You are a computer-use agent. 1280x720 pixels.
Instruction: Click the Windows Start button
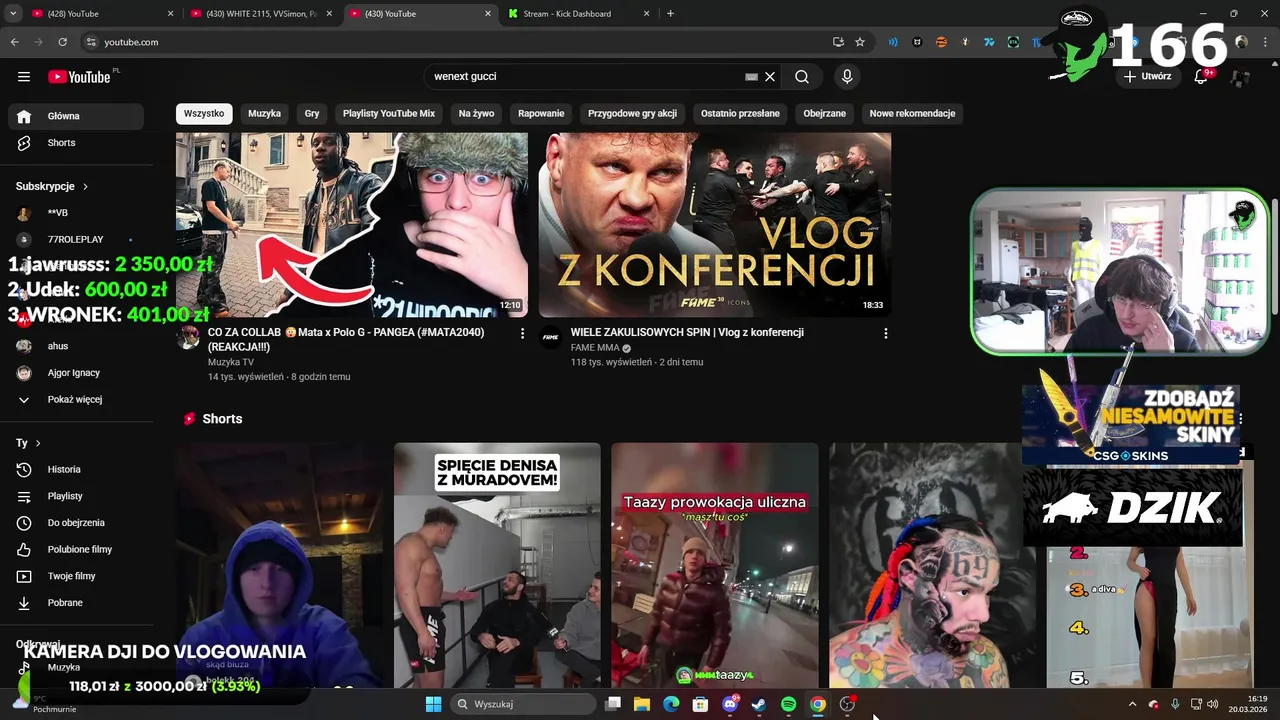433,704
